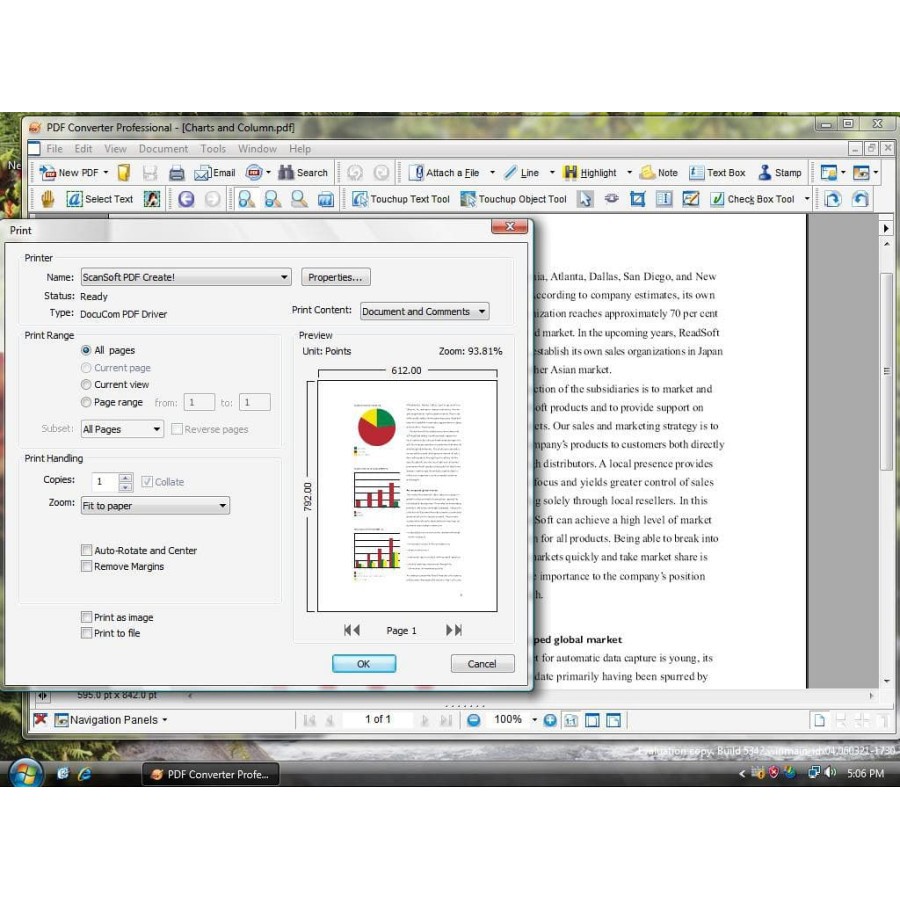Toggle the Collate checkbox

pyautogui.click(x=147, y=482)
